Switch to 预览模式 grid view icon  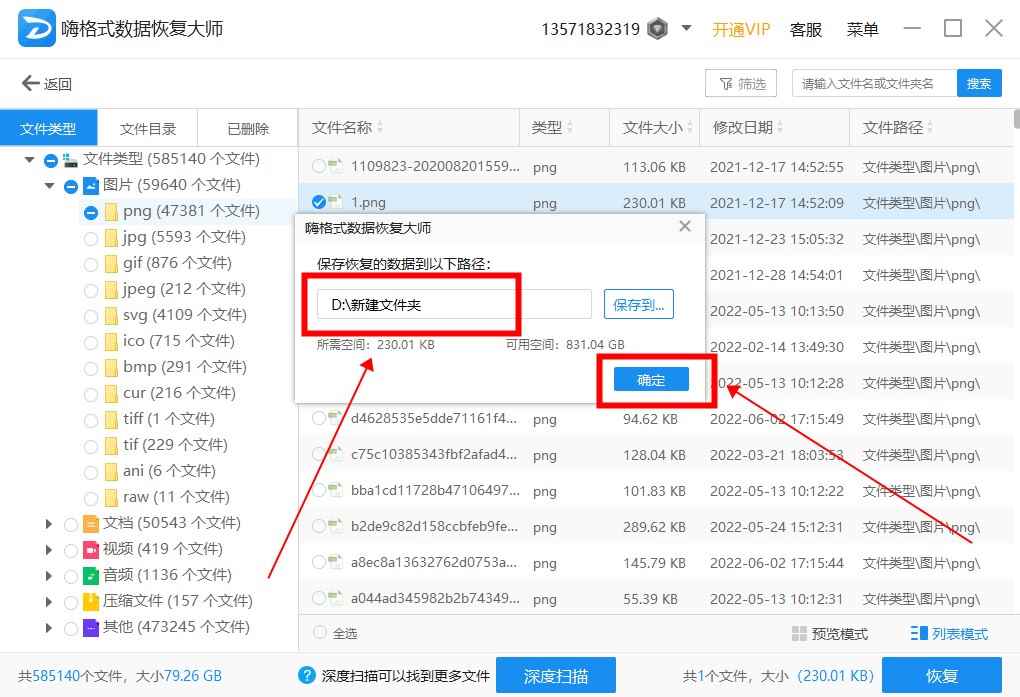click(x=799, y=634)
